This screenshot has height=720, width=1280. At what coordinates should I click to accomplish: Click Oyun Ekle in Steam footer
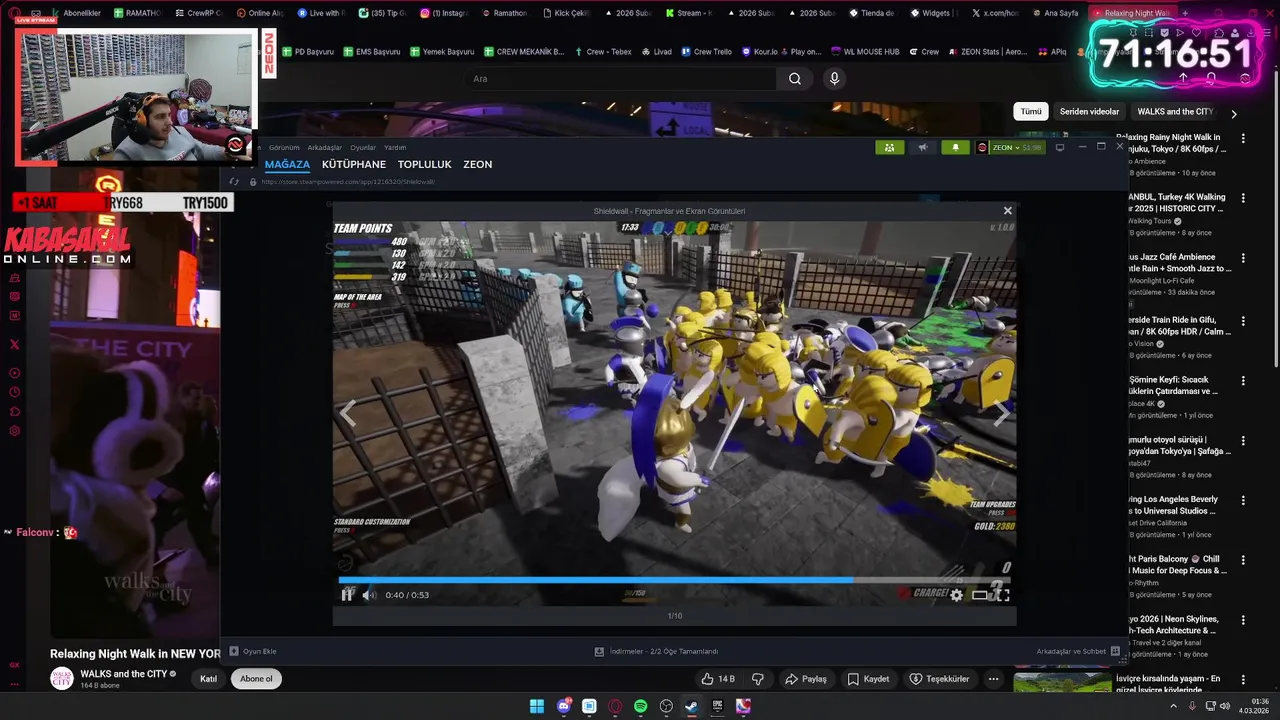click(x=252, y=651)
